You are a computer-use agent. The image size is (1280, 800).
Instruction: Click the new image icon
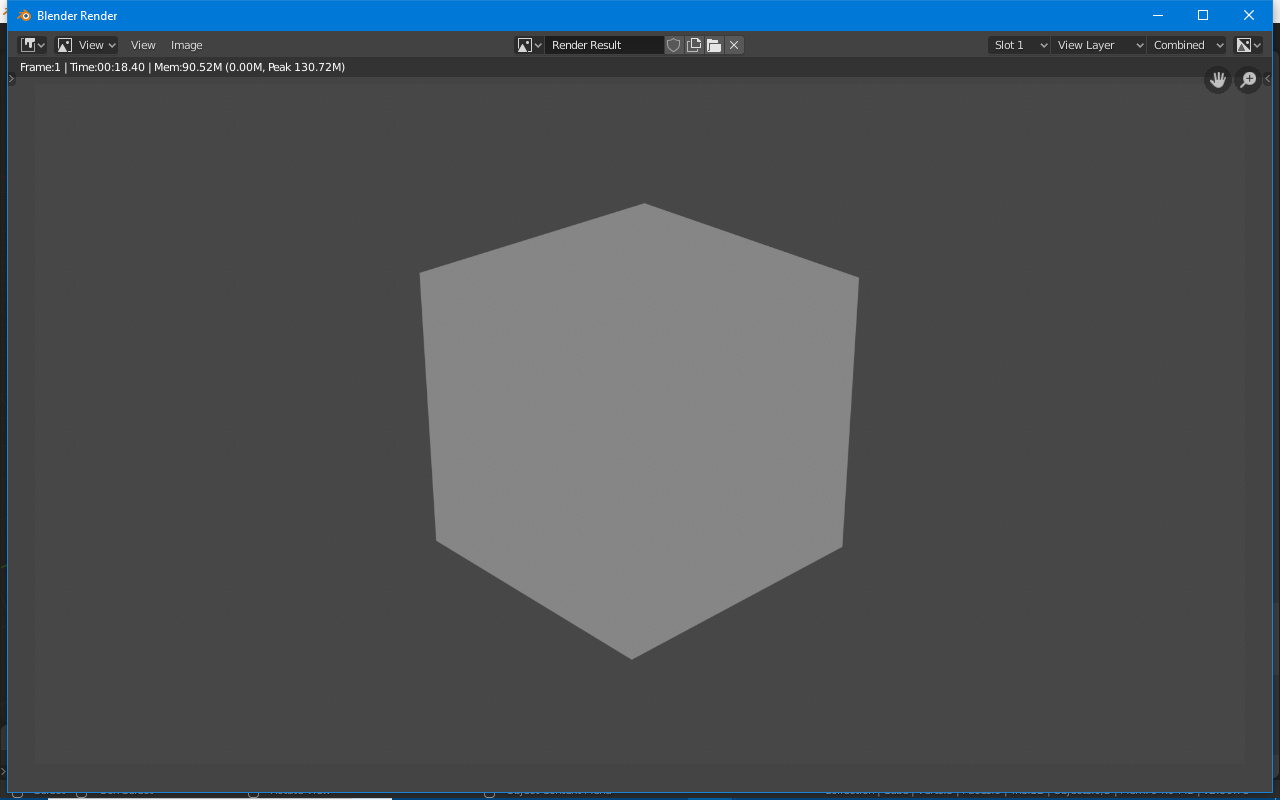(x=694, y=45)
